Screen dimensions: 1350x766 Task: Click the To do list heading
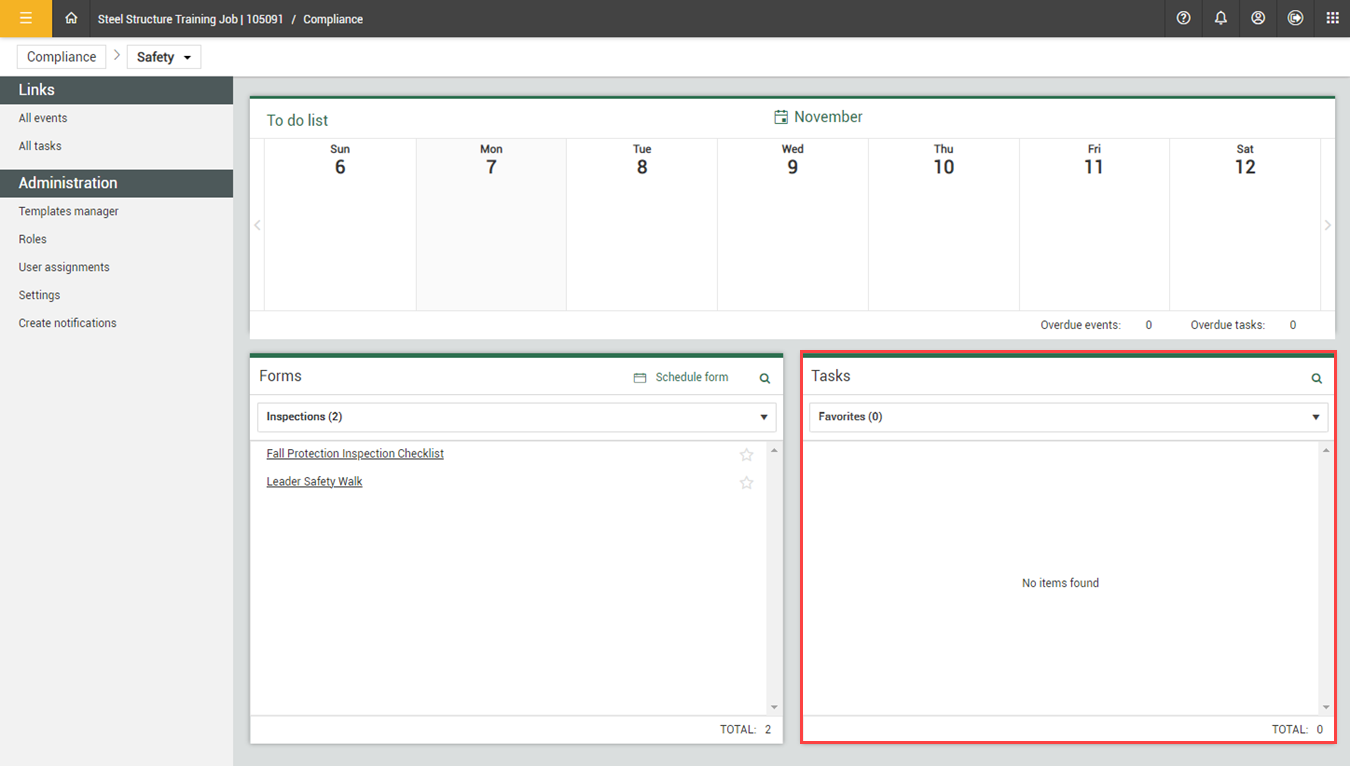297,120
